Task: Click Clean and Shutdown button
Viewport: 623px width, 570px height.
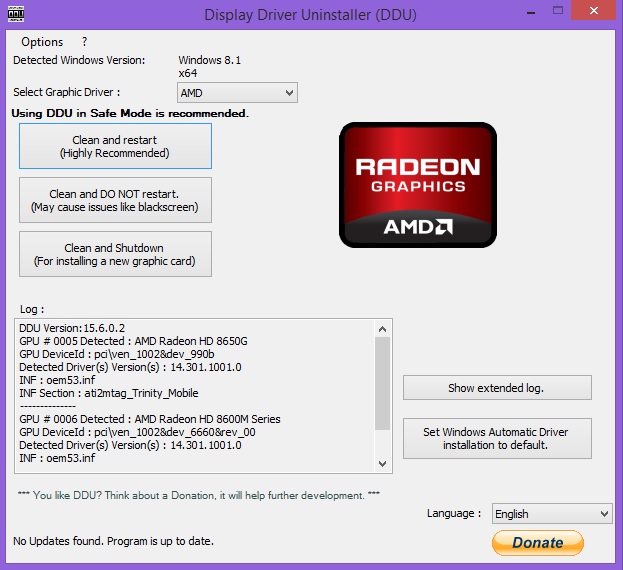Action: (115, 254)
